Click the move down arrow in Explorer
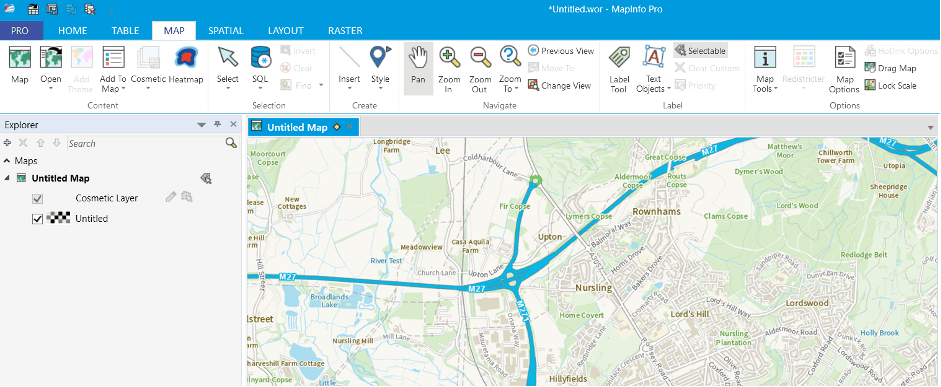Viewport: 941px width, 387px height. [56, 143]
